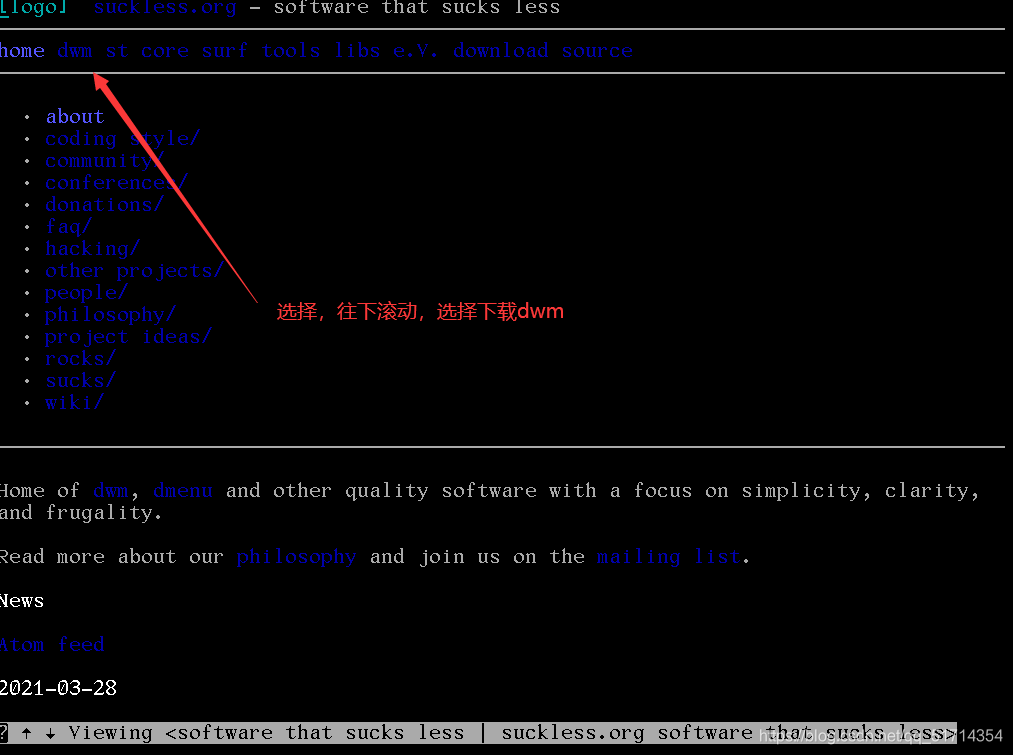Open the faq/ link
1013x755 pixels.
[x=68, y=226]
